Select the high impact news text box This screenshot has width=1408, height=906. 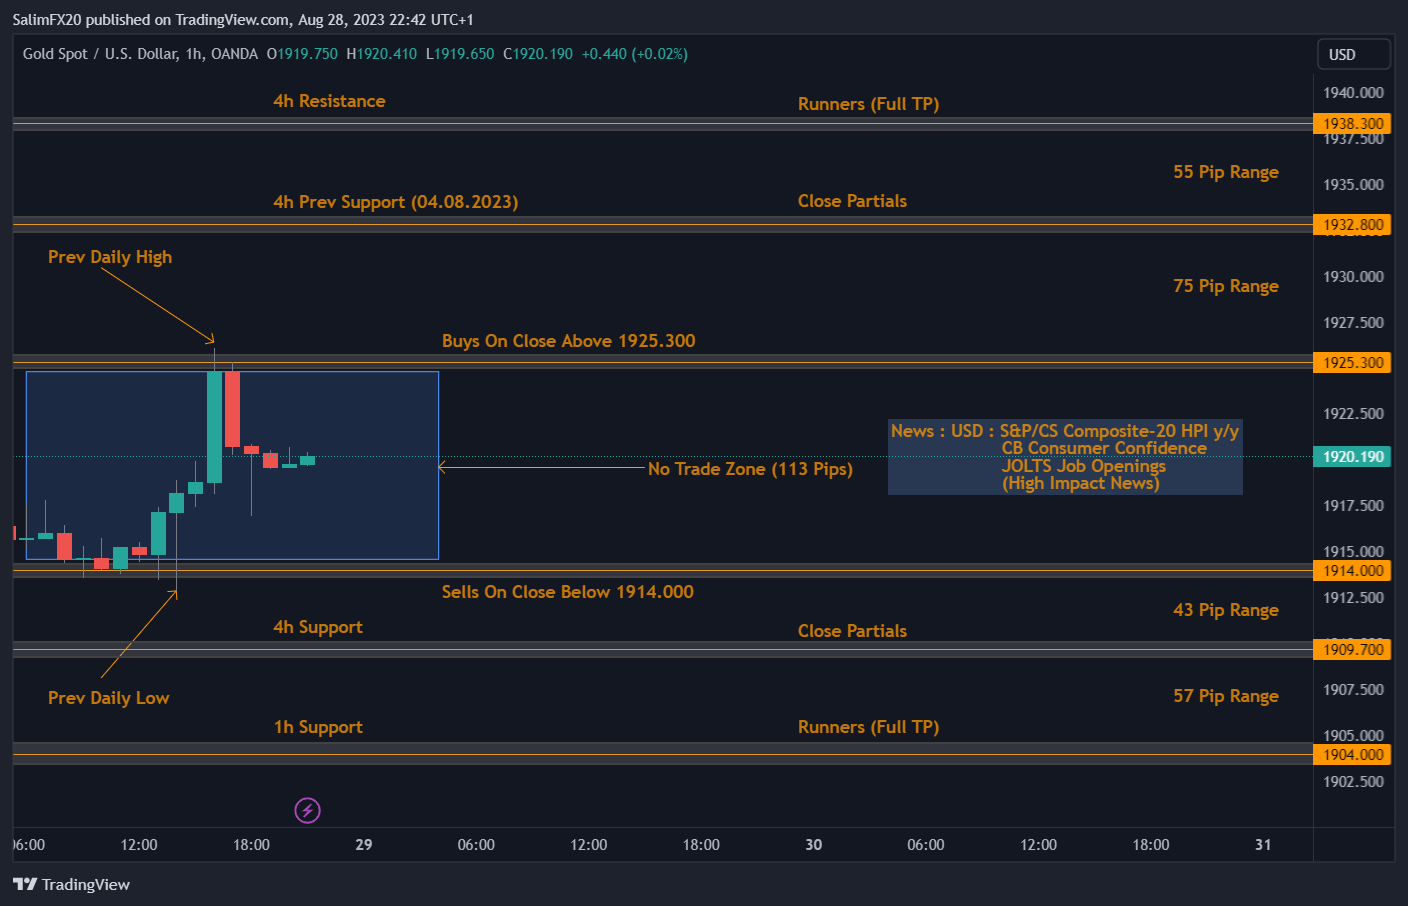[x=1065, y=457]
